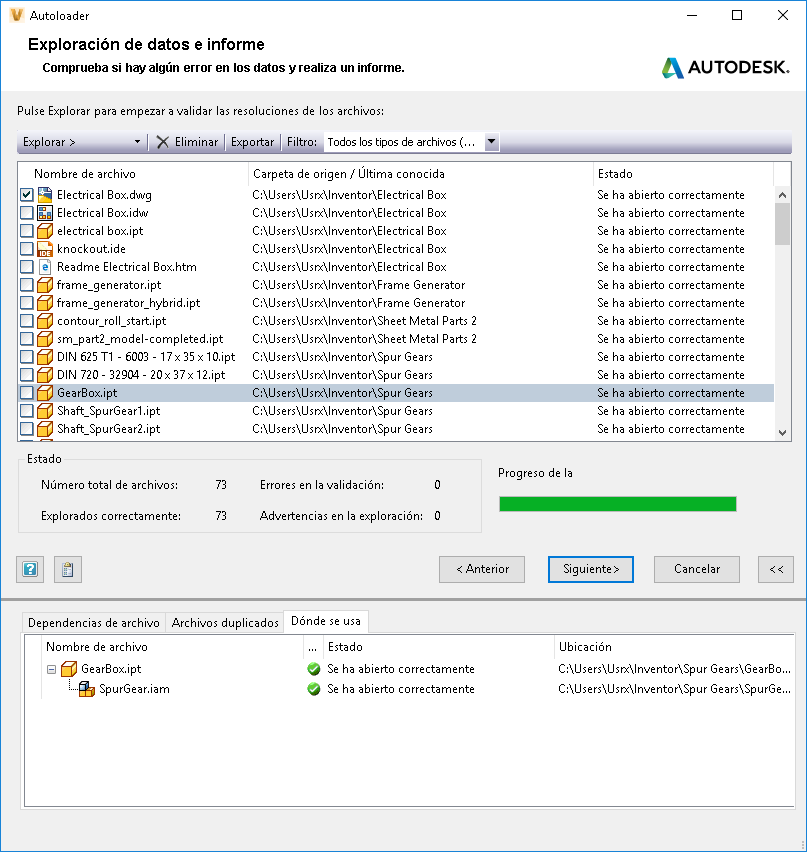Screen dimensions: 807x852
Task: Click Ubicación column header in lower panel
Action: point(674,647)
